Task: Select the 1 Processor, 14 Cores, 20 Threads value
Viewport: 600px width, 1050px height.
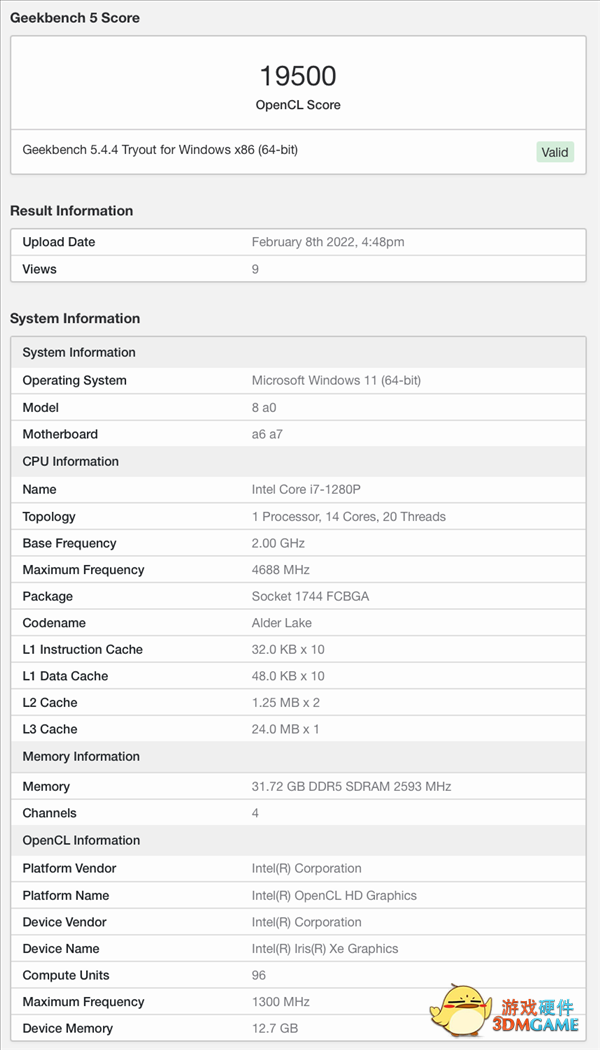Action: click(349, 517)
